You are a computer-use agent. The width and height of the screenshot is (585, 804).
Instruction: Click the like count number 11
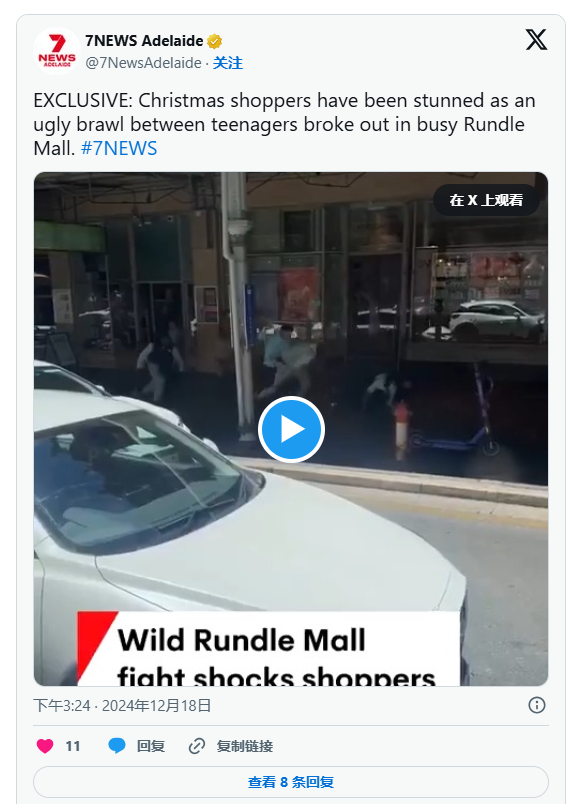(x=73, y=746)
